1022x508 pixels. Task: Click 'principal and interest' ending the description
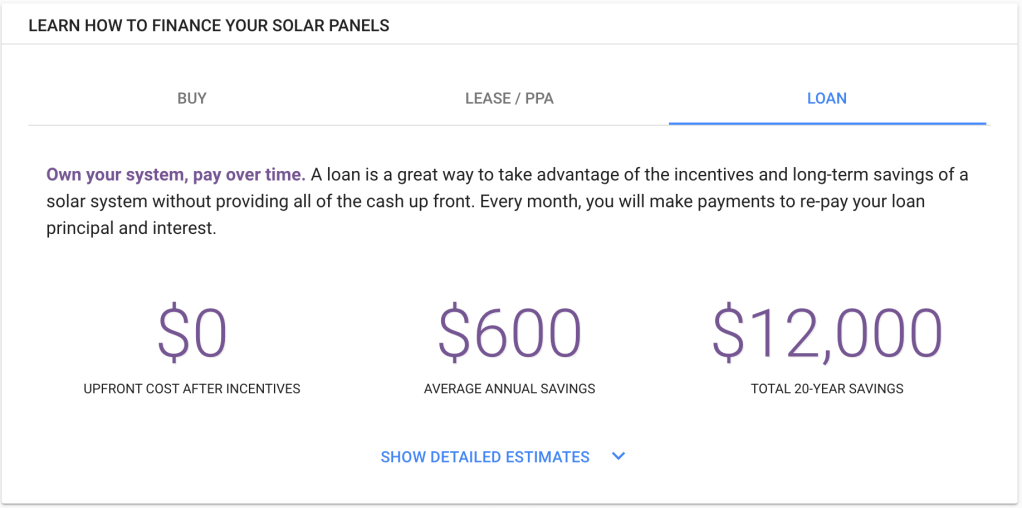[x=131, y=228]
